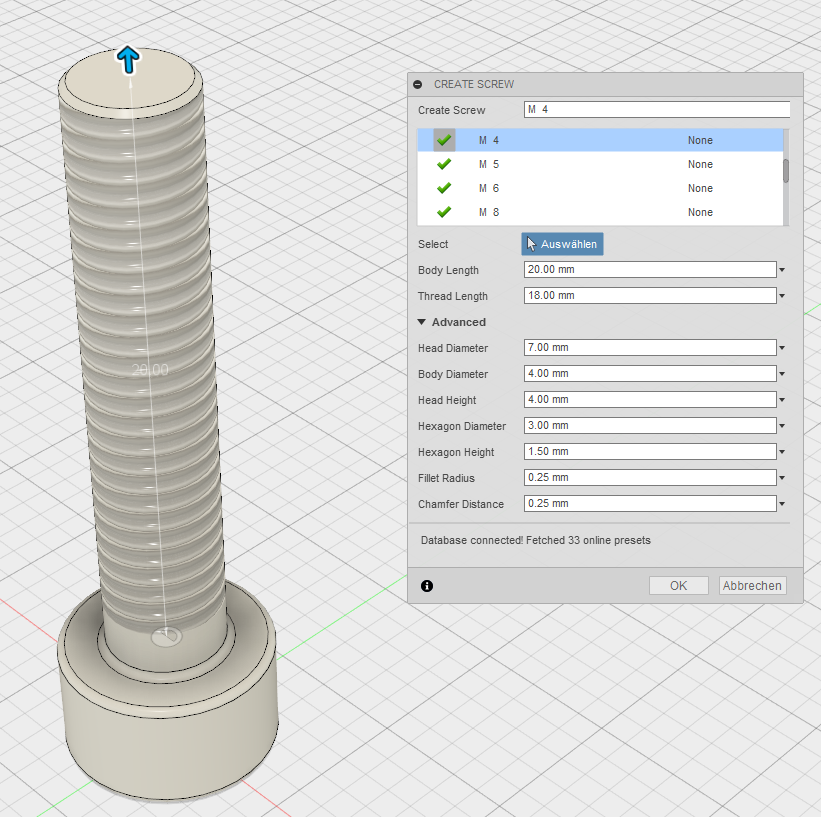Collapse the Create Screw dialog header icon
821x817 pixels.
[418, 85]
